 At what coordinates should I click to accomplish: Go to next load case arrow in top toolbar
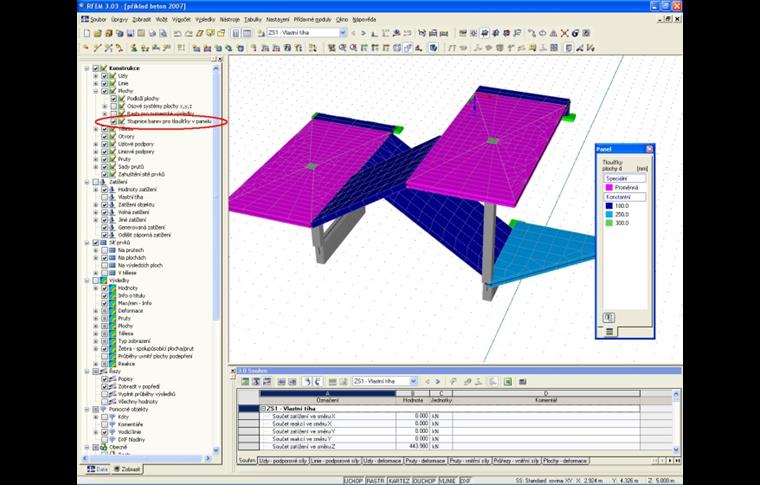[364, 33]
